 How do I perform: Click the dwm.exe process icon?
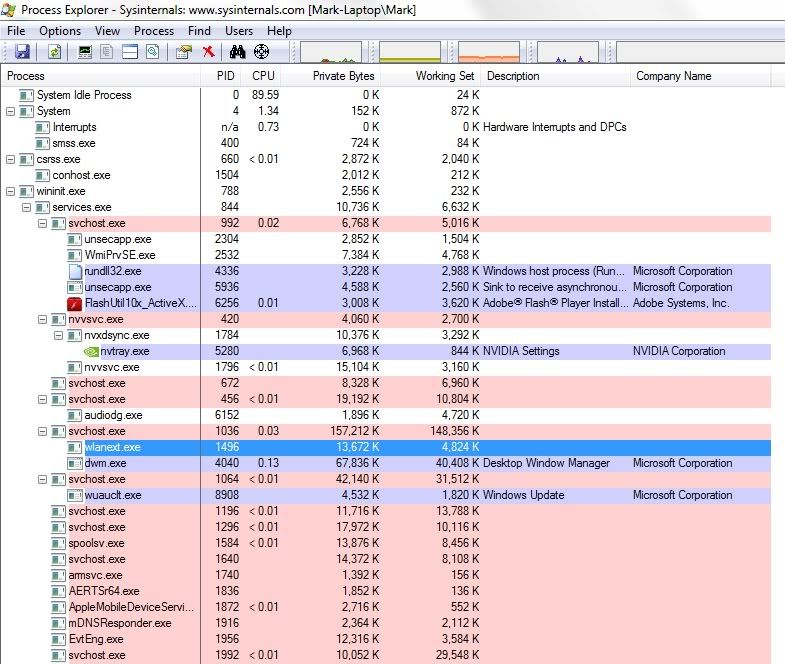75,463
